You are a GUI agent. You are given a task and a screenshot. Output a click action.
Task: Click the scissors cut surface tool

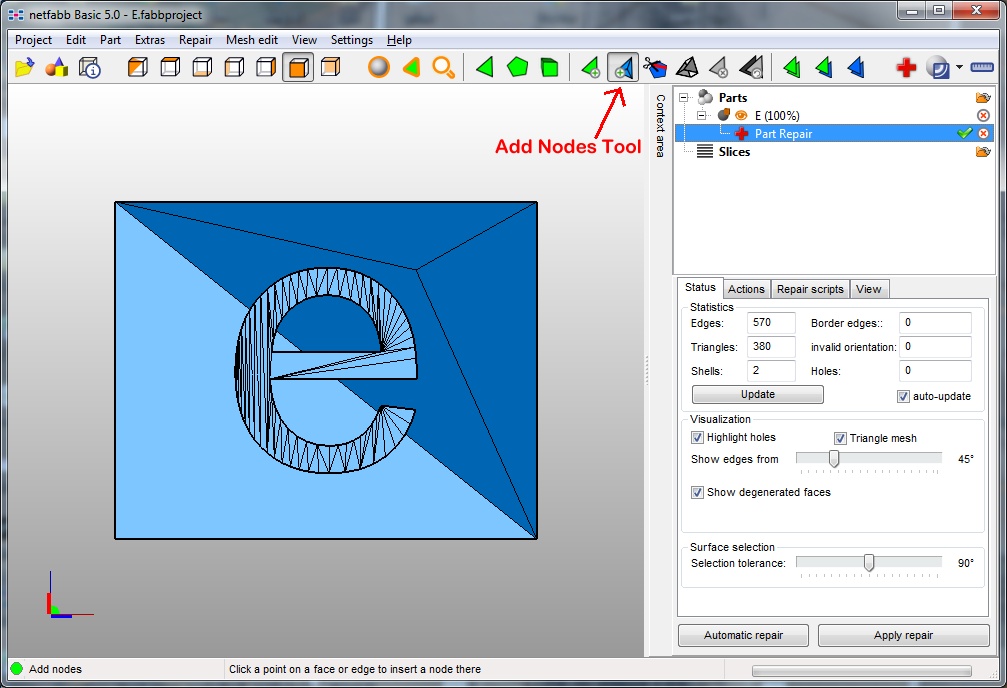(655, 67)
